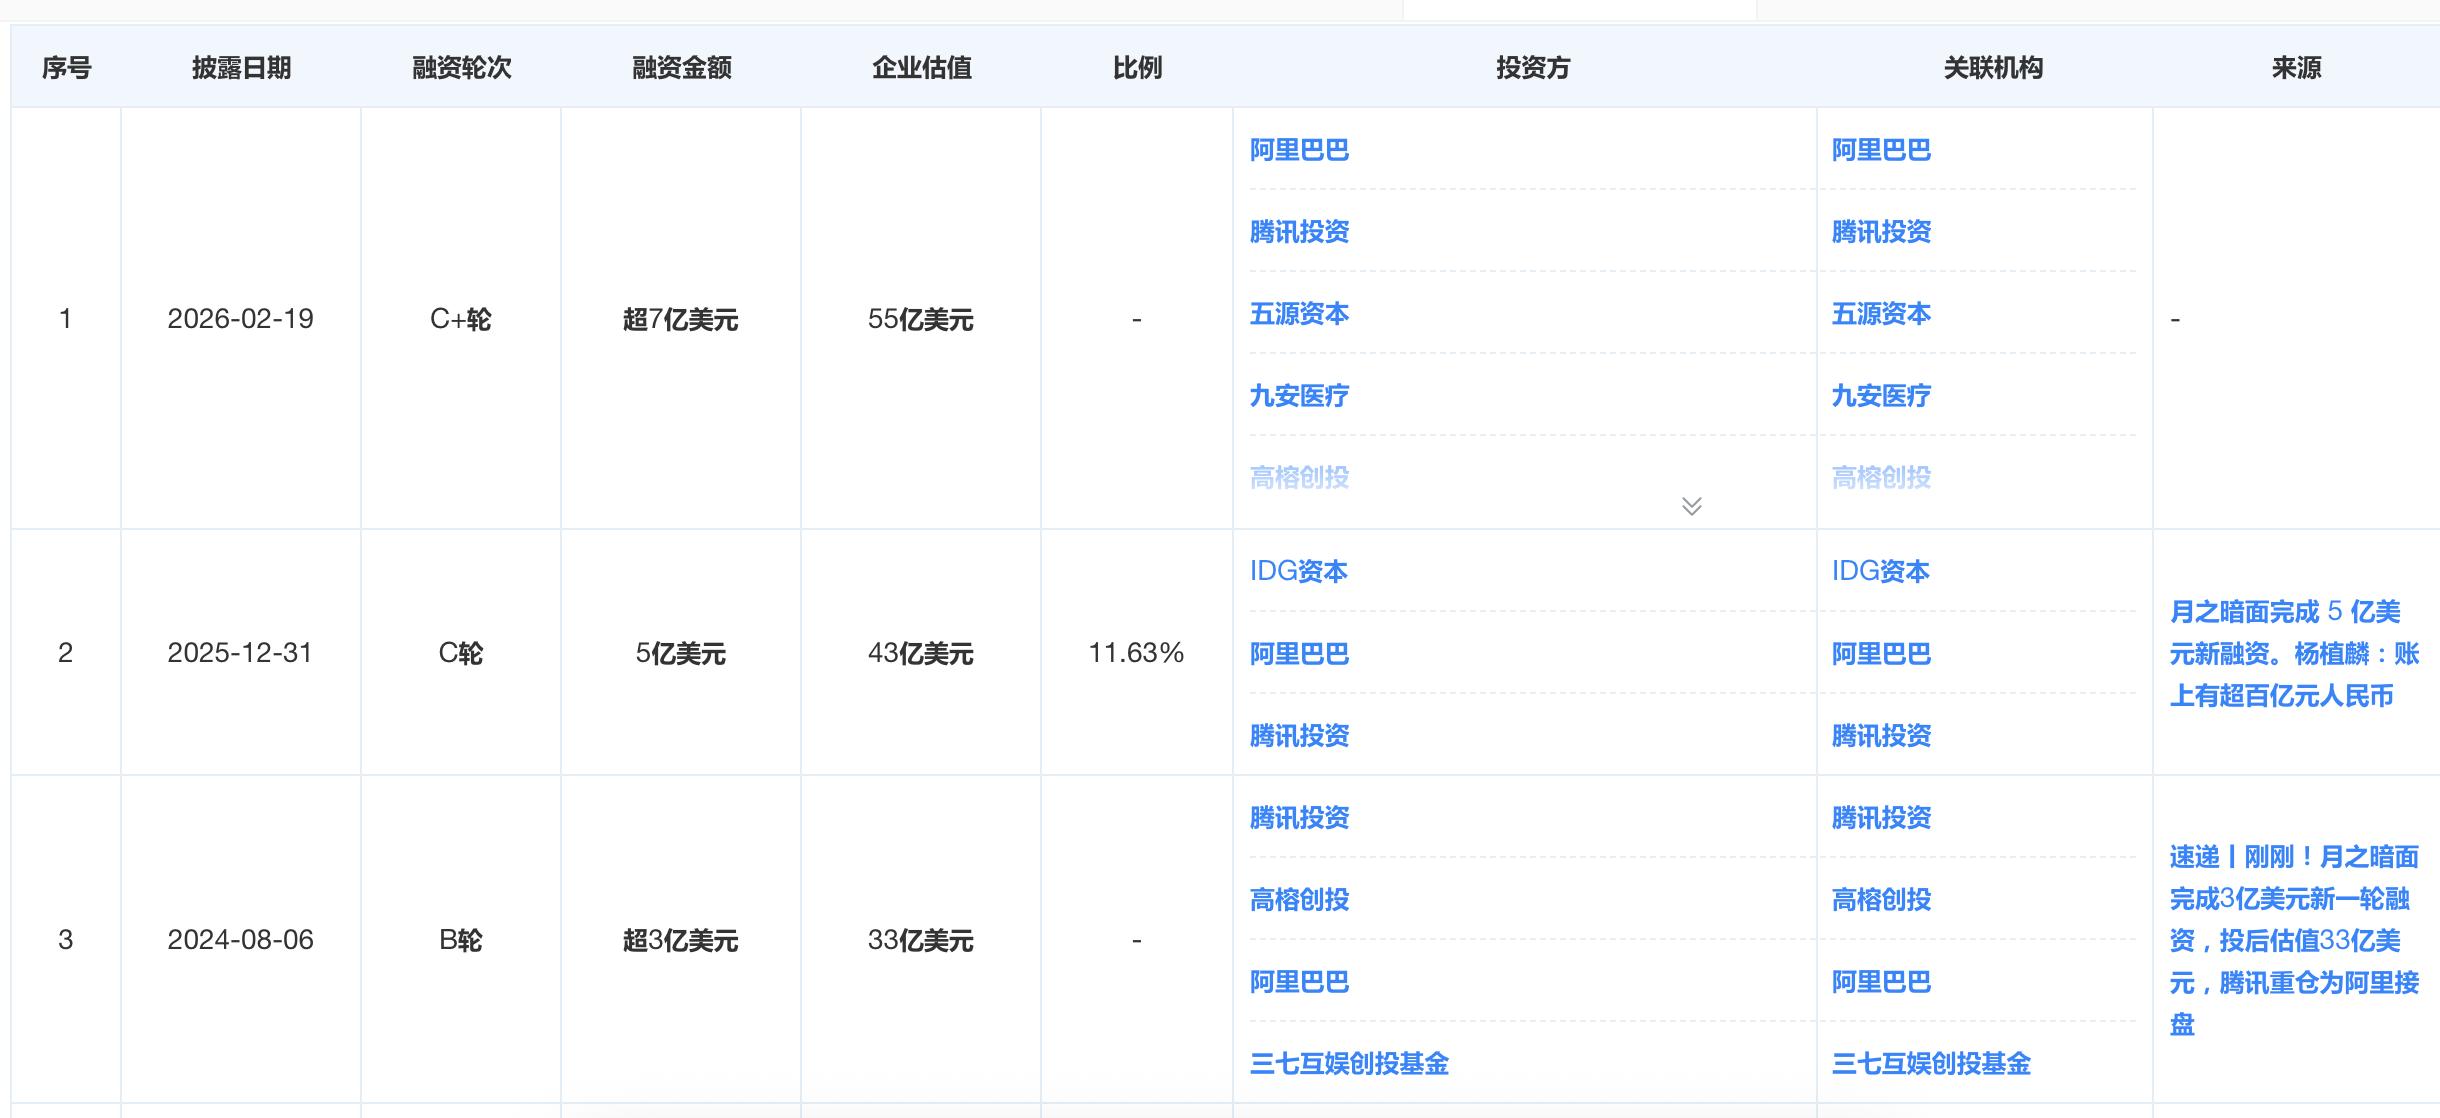
Task: Click the 披露日期 column header
Action: point(241,68)
